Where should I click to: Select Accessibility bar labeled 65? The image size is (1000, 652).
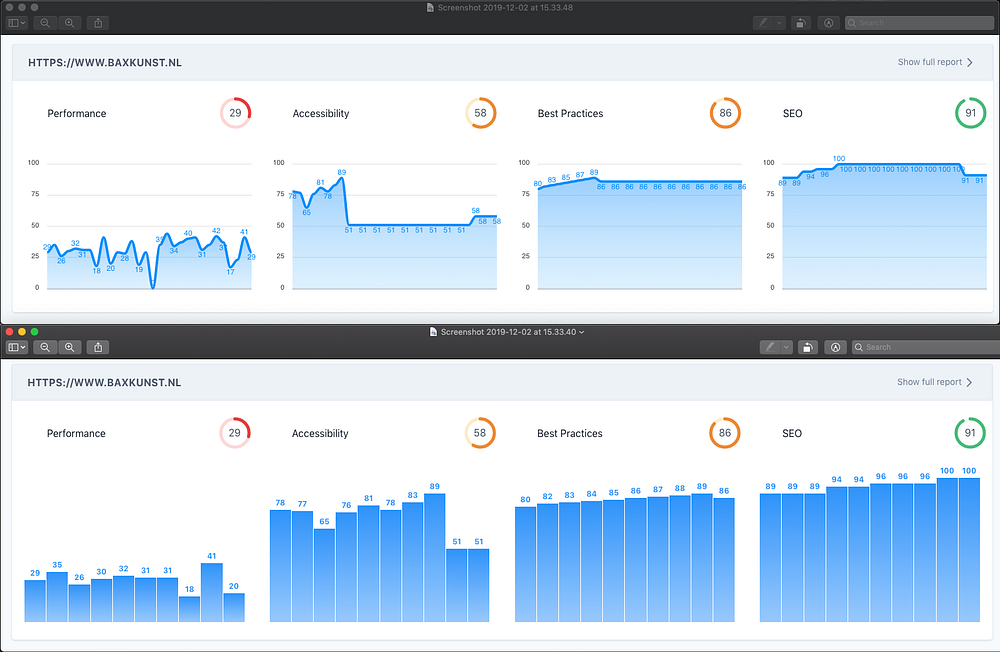(x=324, y=575)
